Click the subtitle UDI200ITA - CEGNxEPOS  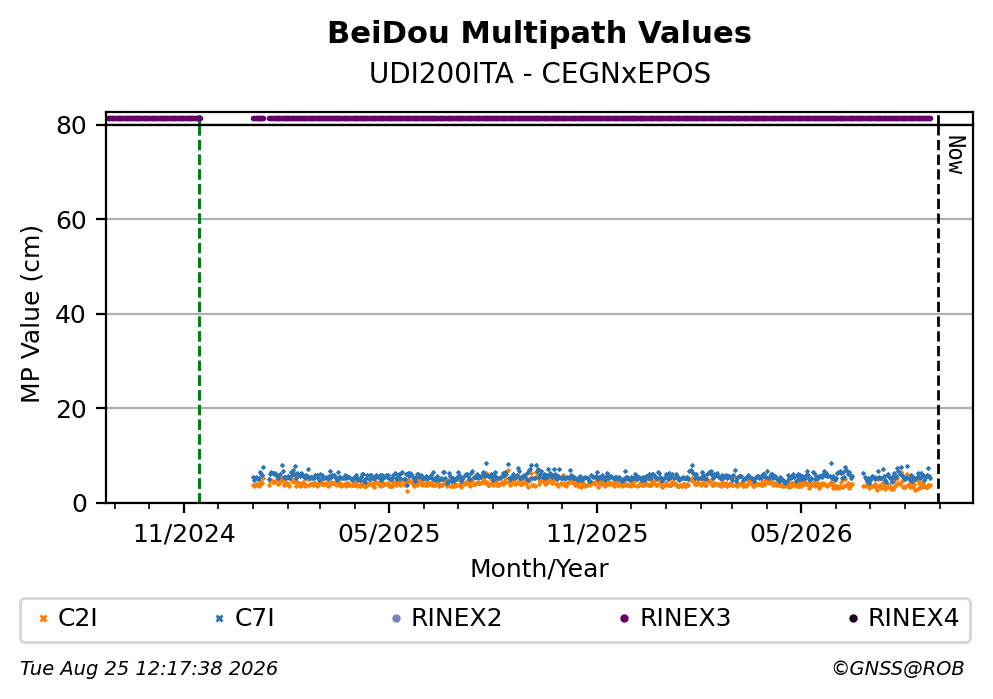(540, 73)
